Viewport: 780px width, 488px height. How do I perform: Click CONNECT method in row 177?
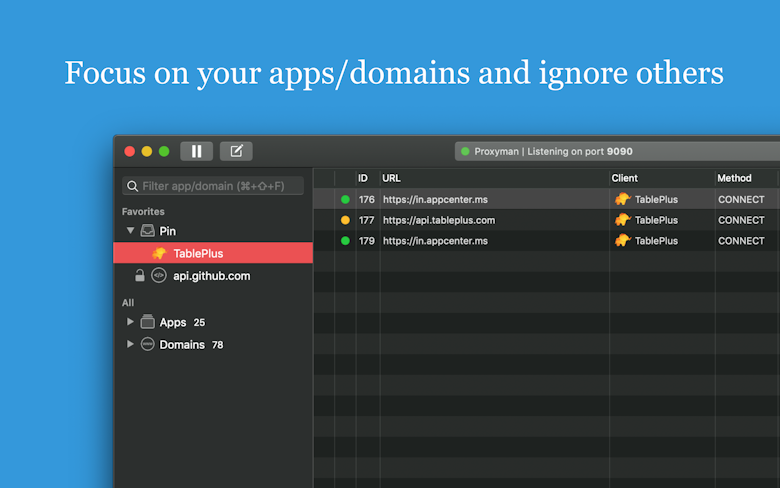click(x=741, y=220)
